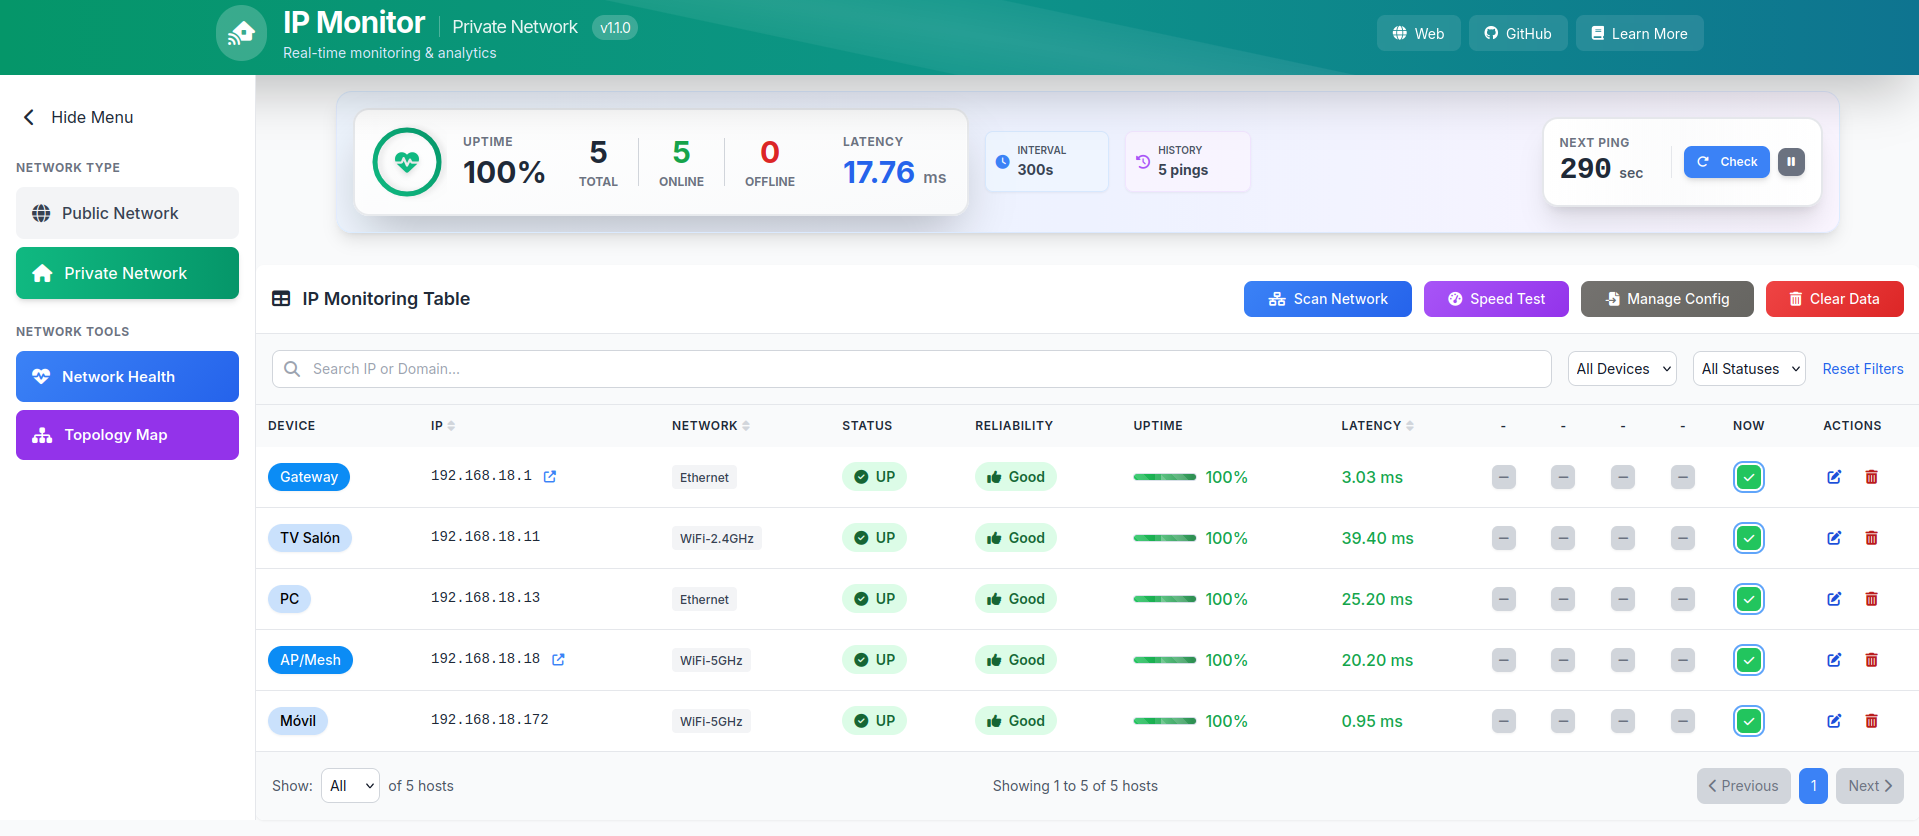Delete the Móvil device with trash icon
Viewport: 1919px width, 836px height.
point(1871,721)
